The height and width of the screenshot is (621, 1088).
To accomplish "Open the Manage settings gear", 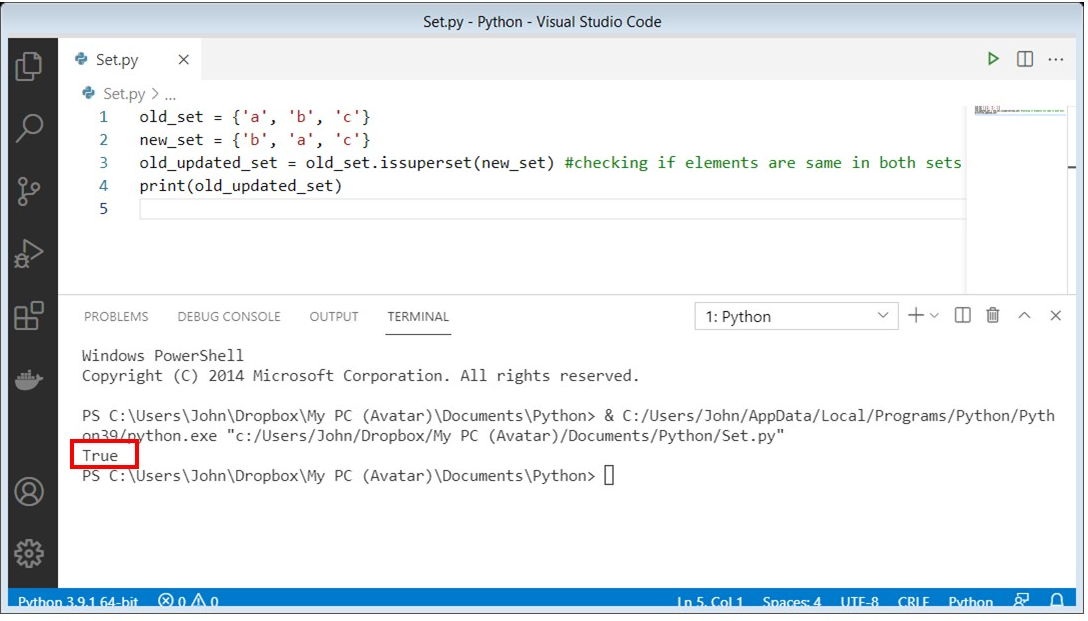I will tap(29, 551).
